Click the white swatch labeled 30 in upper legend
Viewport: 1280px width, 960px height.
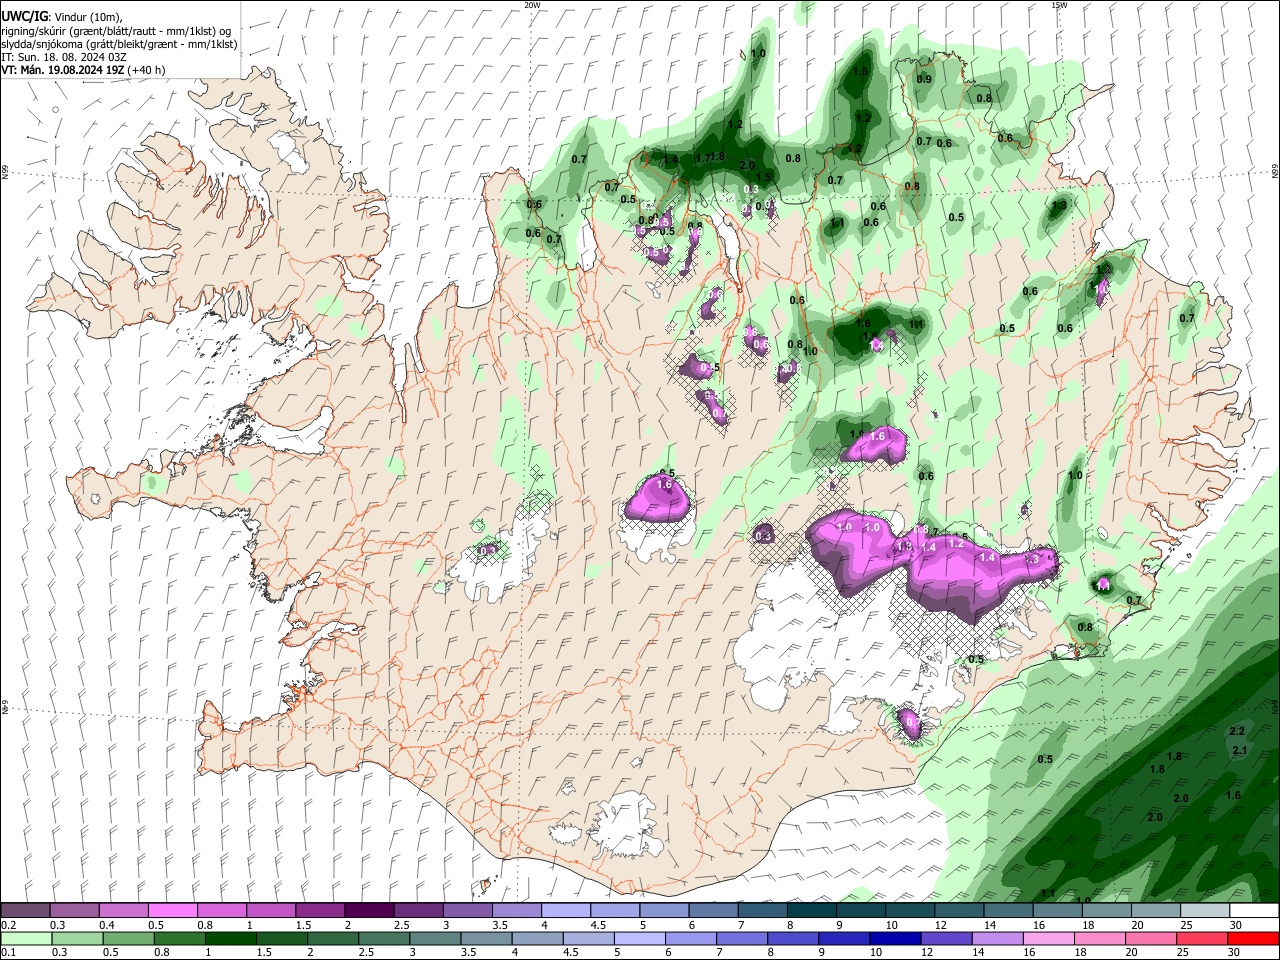pos(1254,911)
